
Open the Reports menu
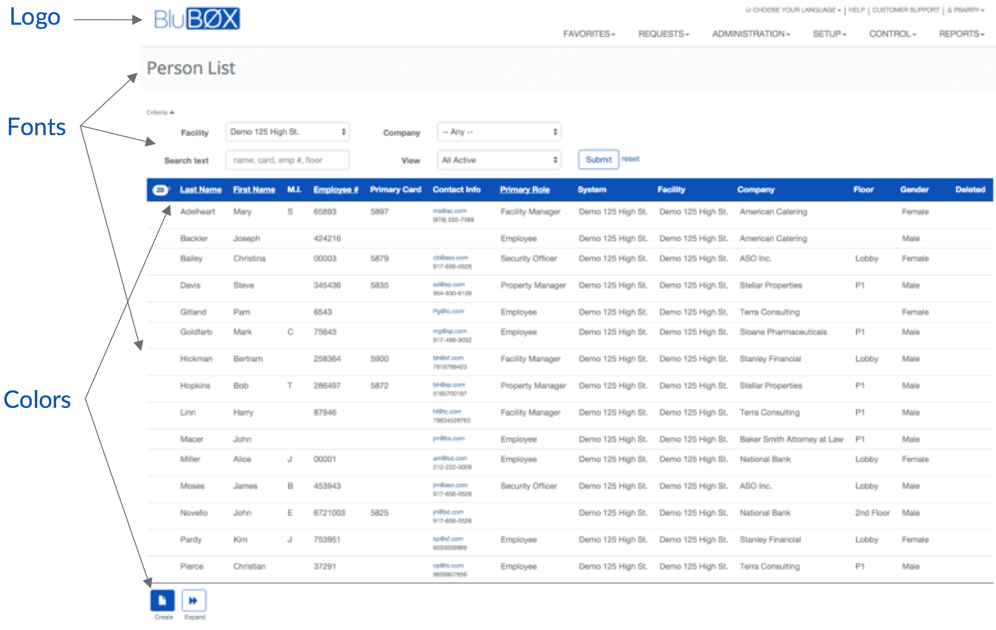pyautogui.click(x=960, y=34)
